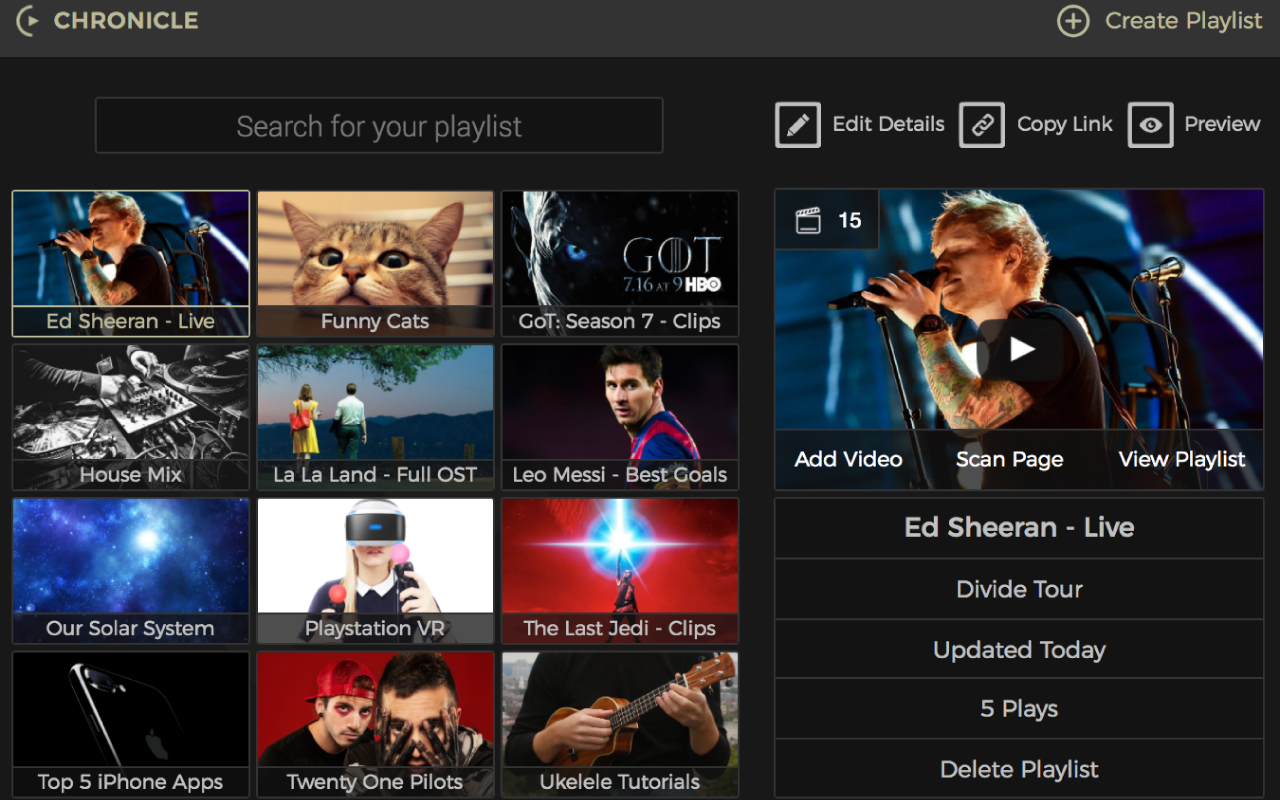The height and width of the screenshot is (800, 1280).
Task: Play the Ed Sheeran preview video
Action: point(1020,349)
